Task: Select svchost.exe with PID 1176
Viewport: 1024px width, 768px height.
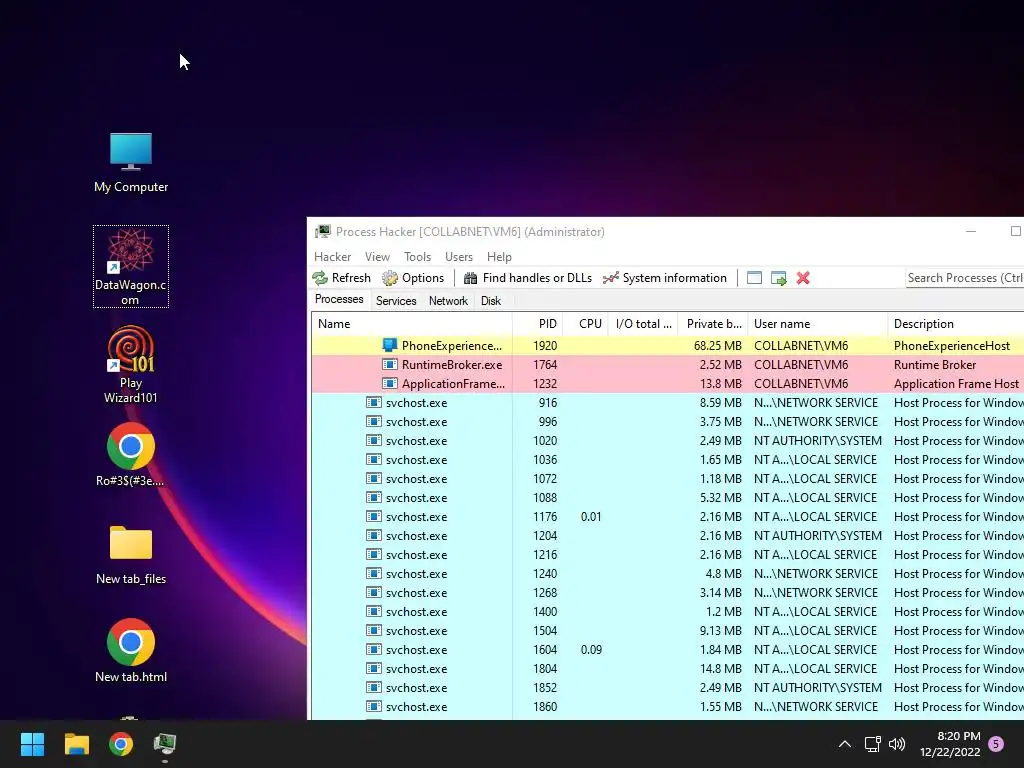Action: tap(667, 517)
